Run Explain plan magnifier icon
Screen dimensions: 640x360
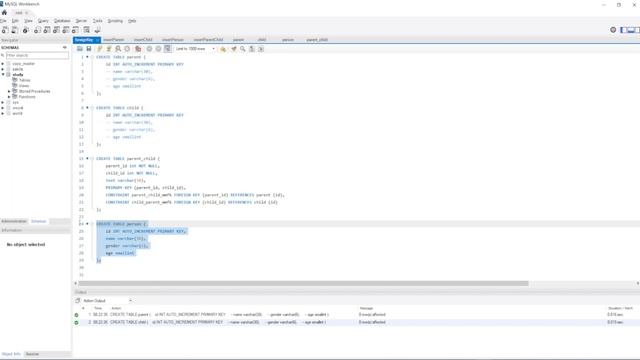118,49
